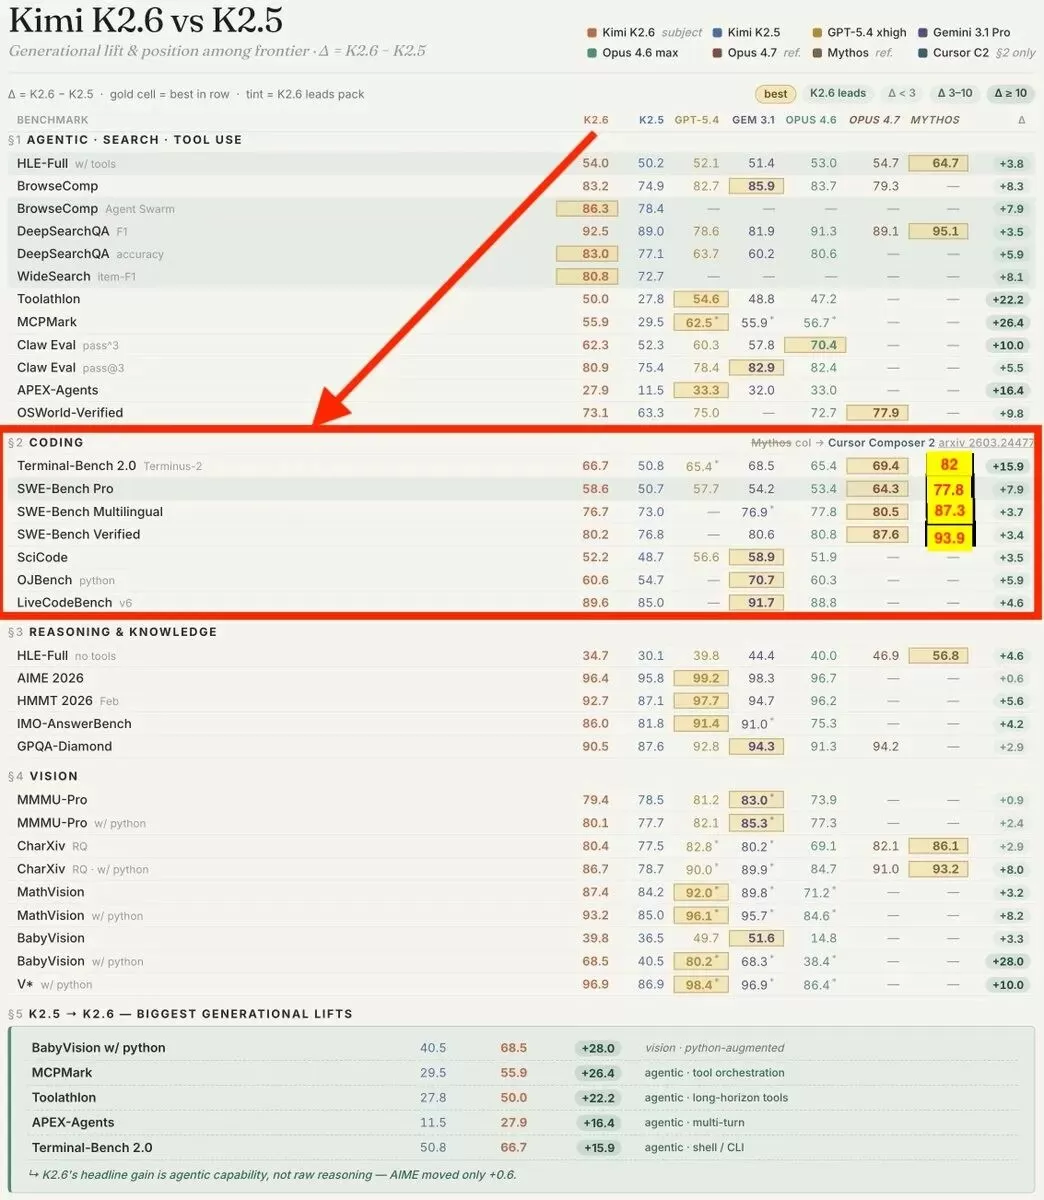Screen dimensions: 1044x1200
Task: Select the Gemini 3.1 Pro legend swatch
Action: 923,33
